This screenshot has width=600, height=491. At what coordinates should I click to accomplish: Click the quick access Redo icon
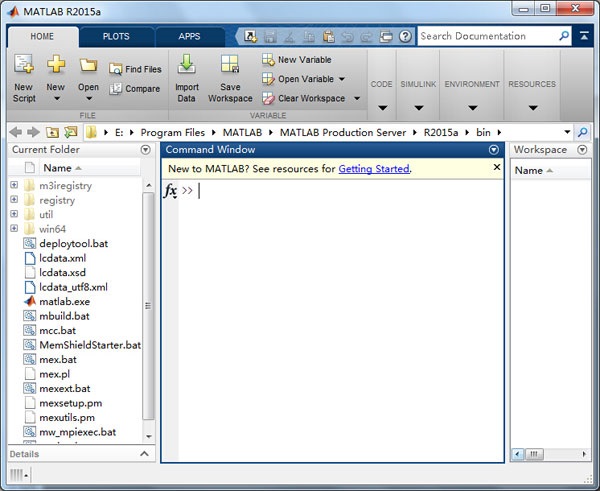coord(366,36)
